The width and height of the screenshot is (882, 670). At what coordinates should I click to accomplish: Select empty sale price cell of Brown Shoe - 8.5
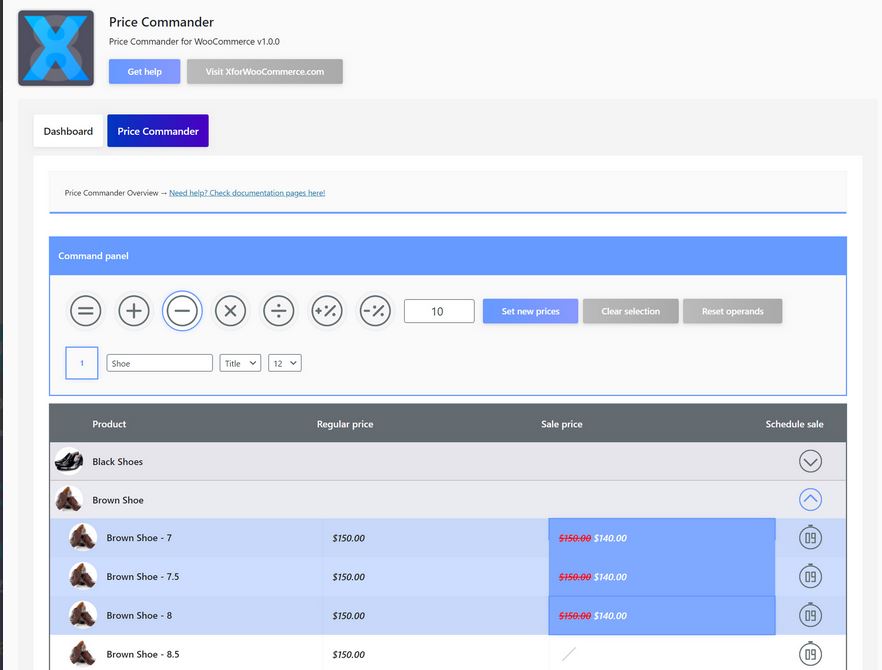[662, 654]
